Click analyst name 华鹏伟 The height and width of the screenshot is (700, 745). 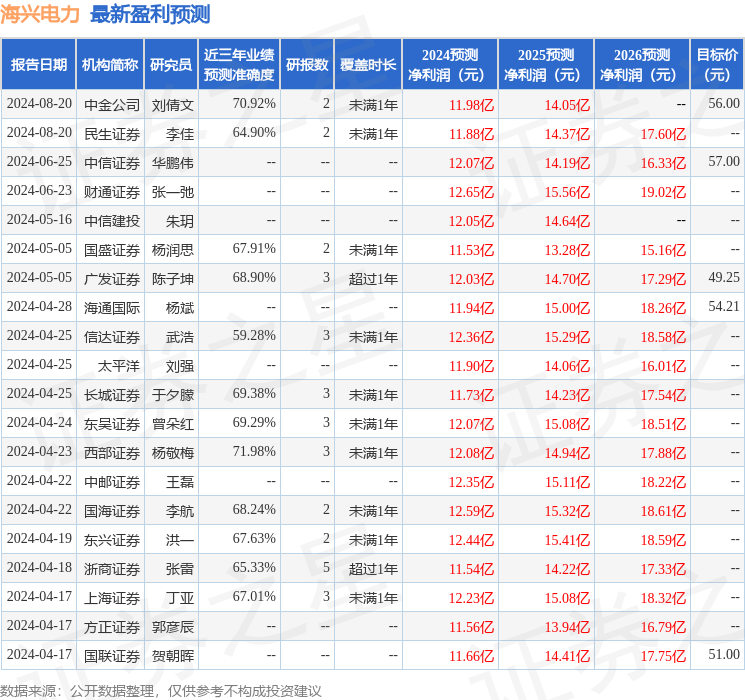(x=173, y=163)
